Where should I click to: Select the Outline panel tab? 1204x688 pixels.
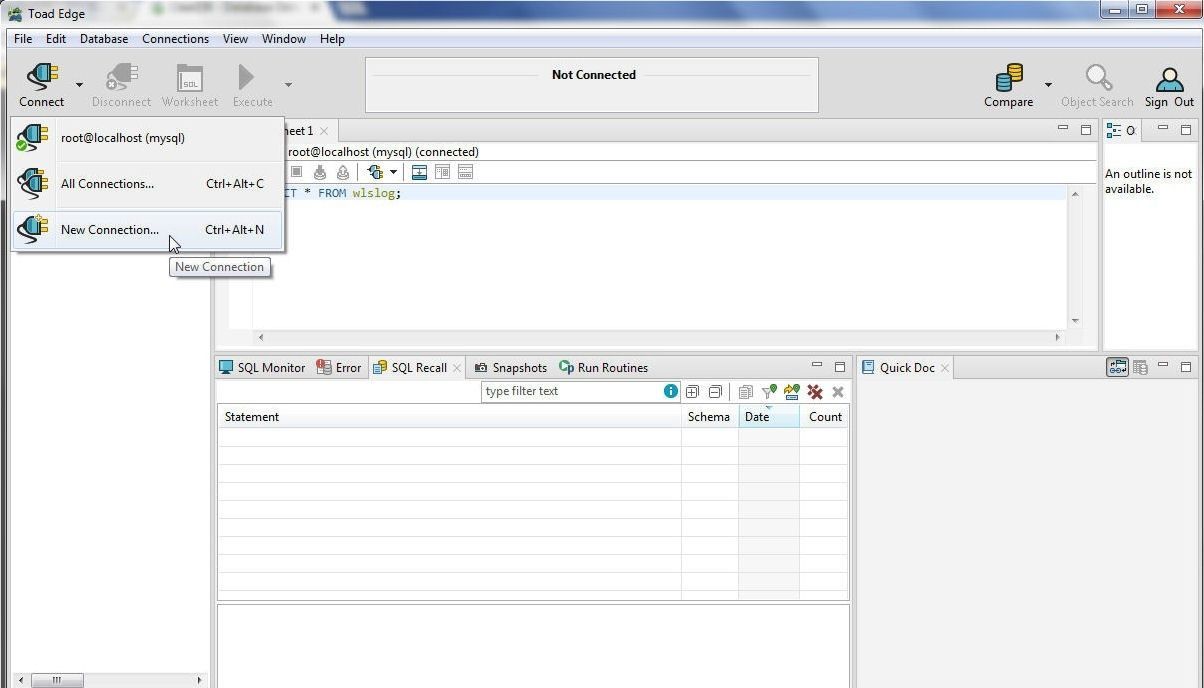coord(1121,131)
